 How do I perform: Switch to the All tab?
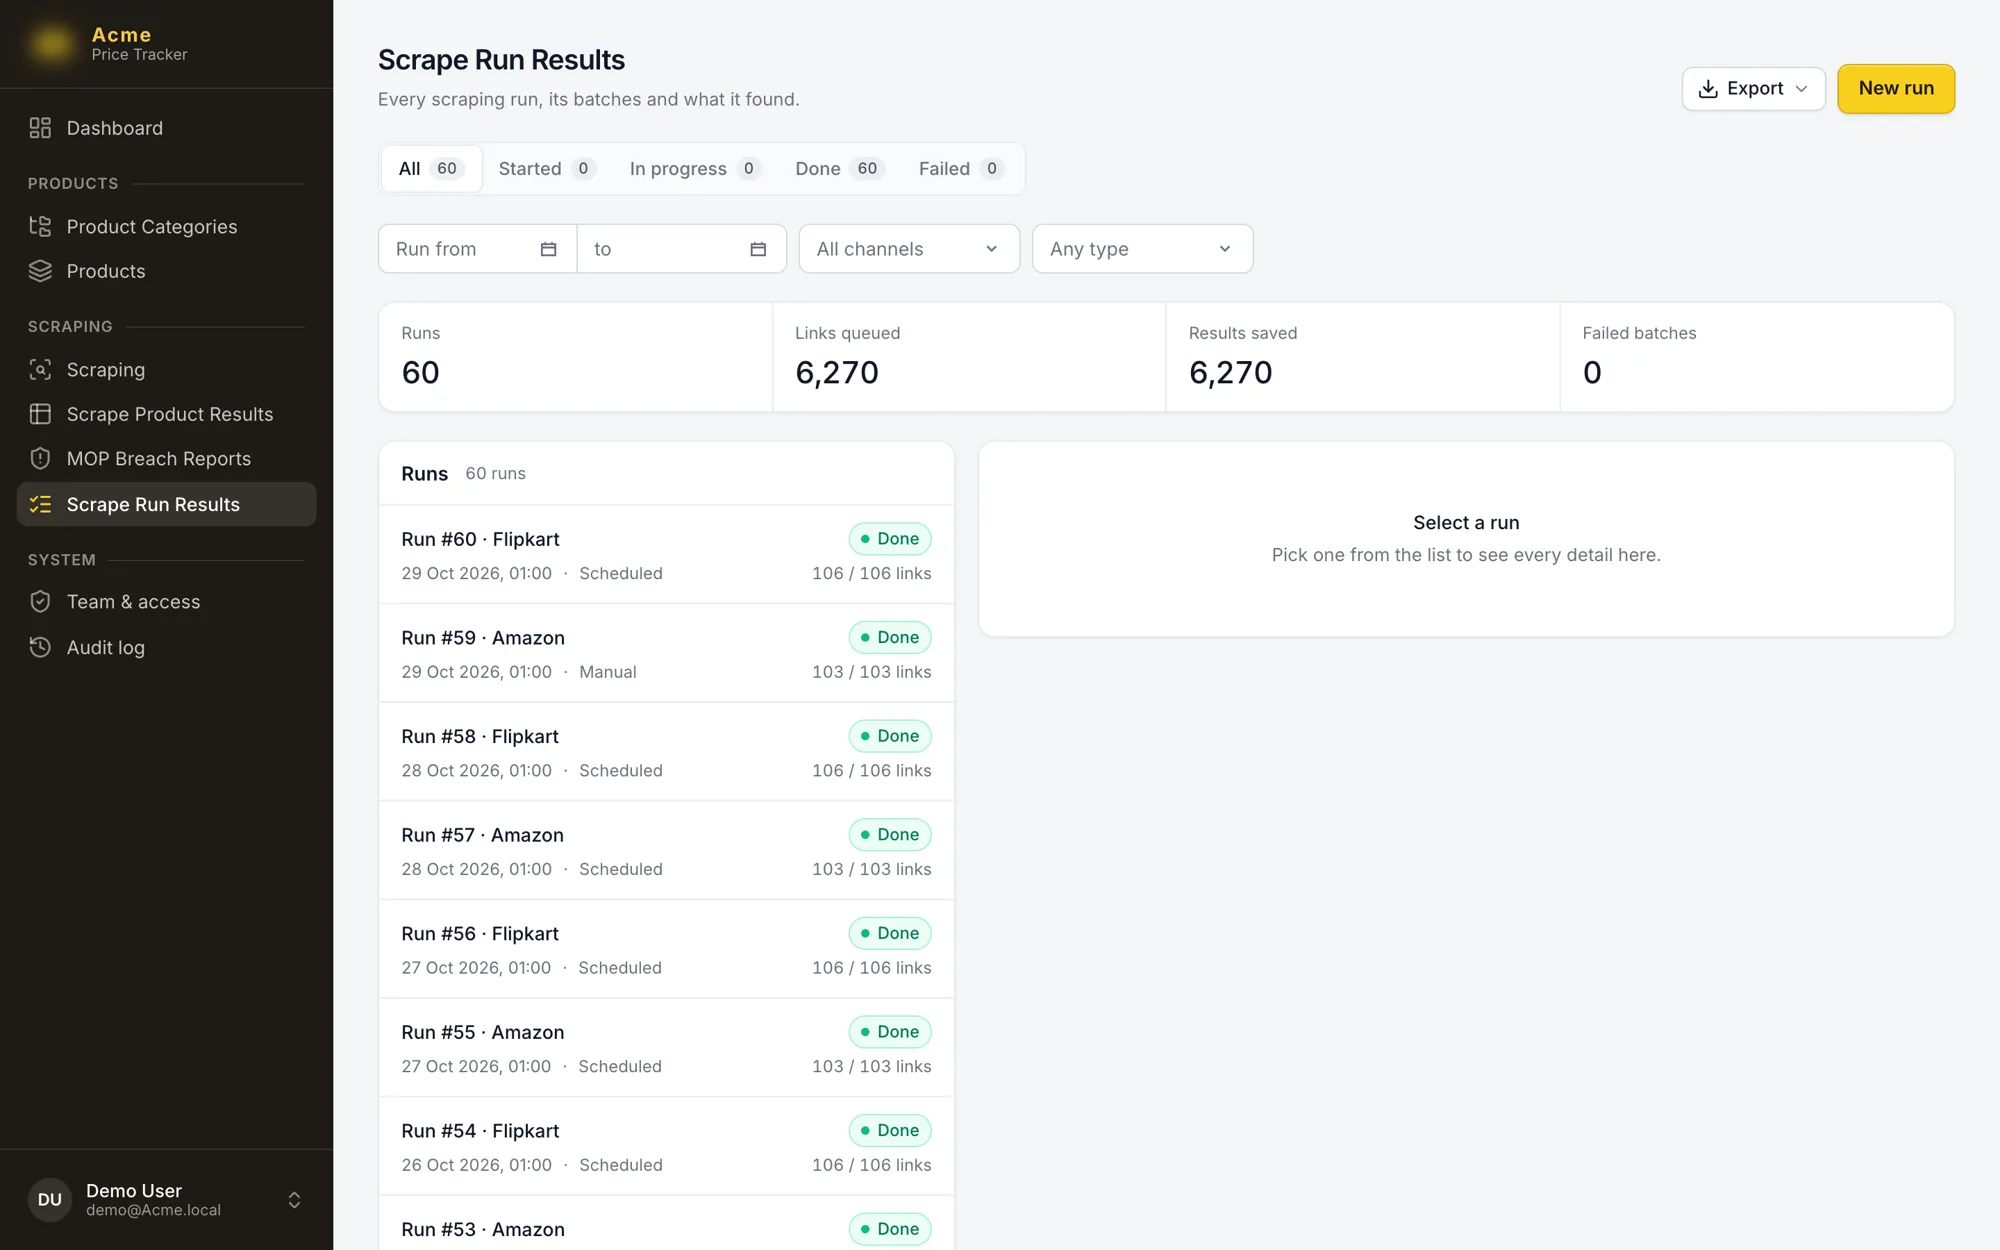(431, 169)
